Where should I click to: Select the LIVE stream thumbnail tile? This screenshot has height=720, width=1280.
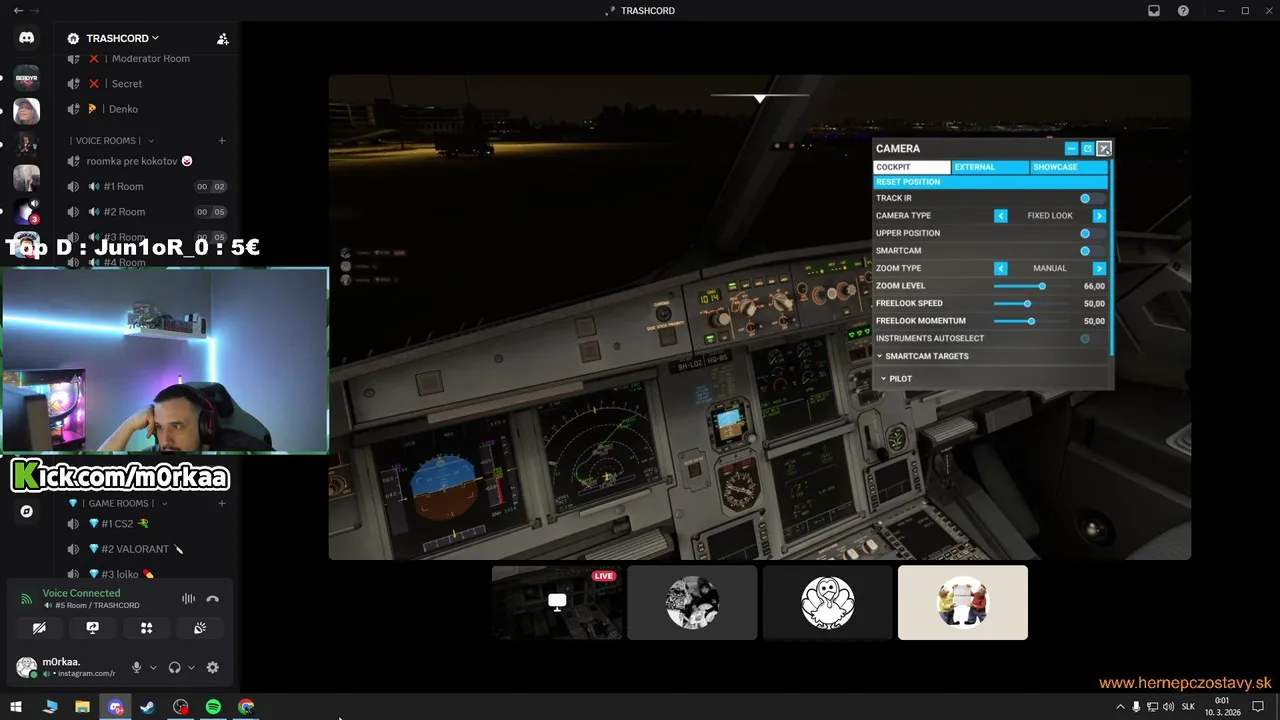pyautogui.click(x=557, y=602)
